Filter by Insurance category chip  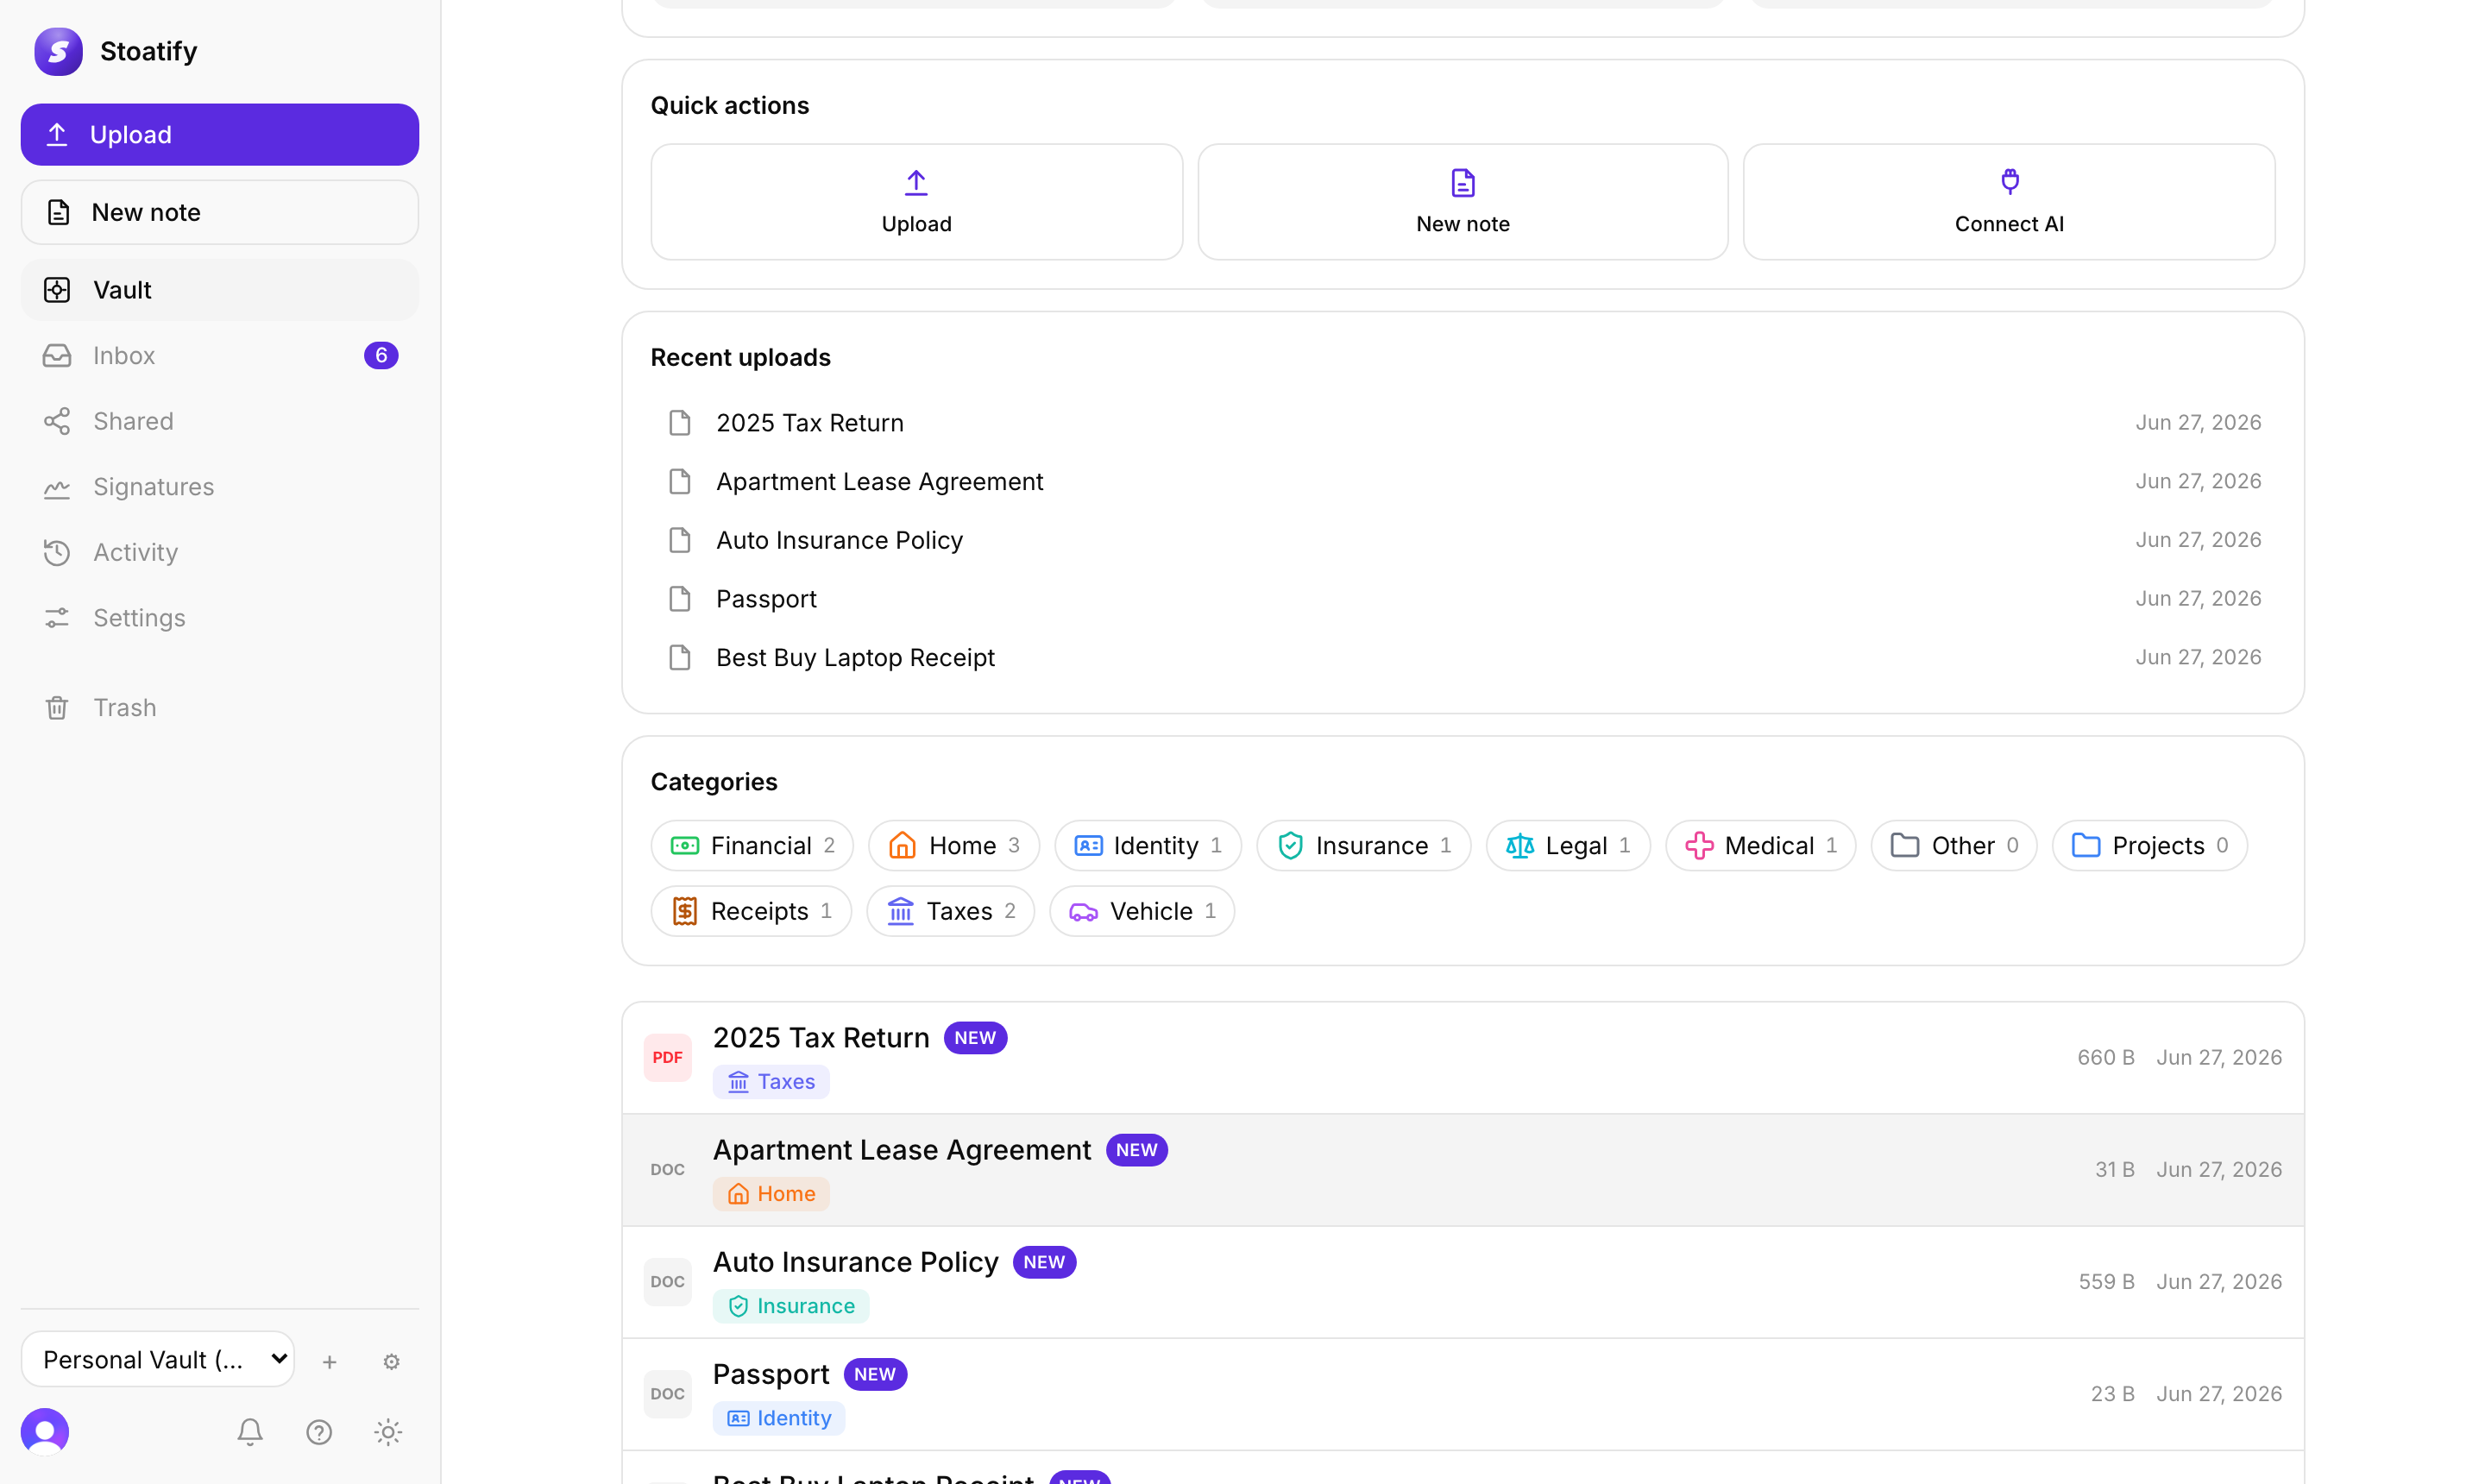[1364, 846]
